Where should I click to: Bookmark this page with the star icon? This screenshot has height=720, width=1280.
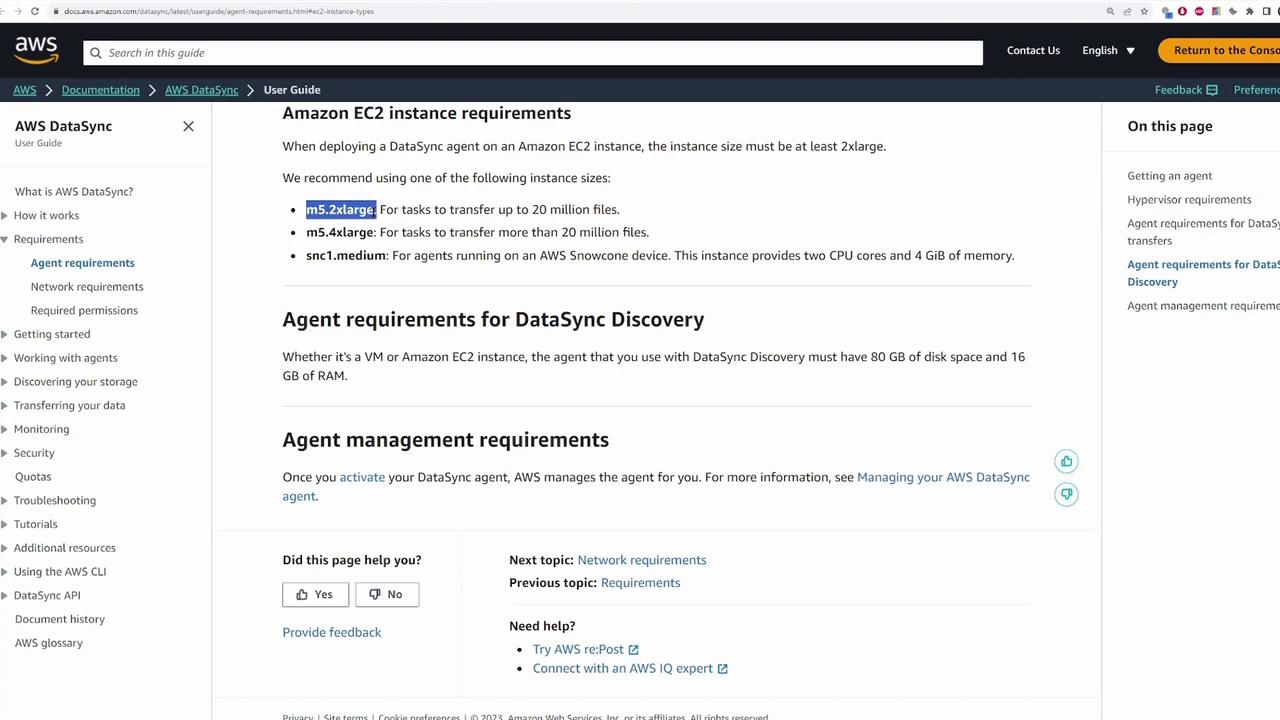(x=1144, y=11)
